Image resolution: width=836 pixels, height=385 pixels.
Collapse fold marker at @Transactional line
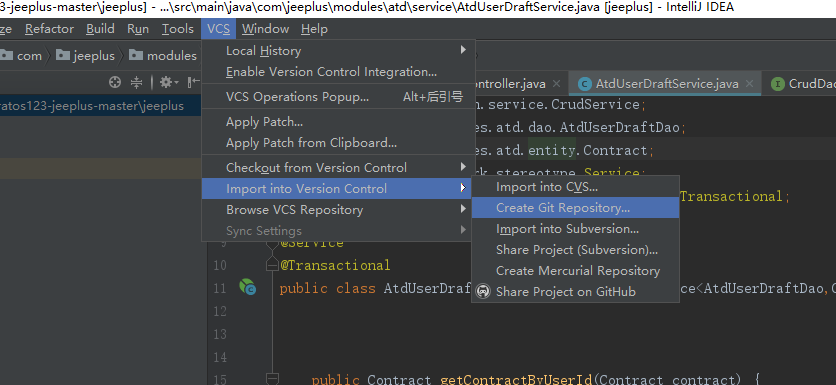point(272,264)
